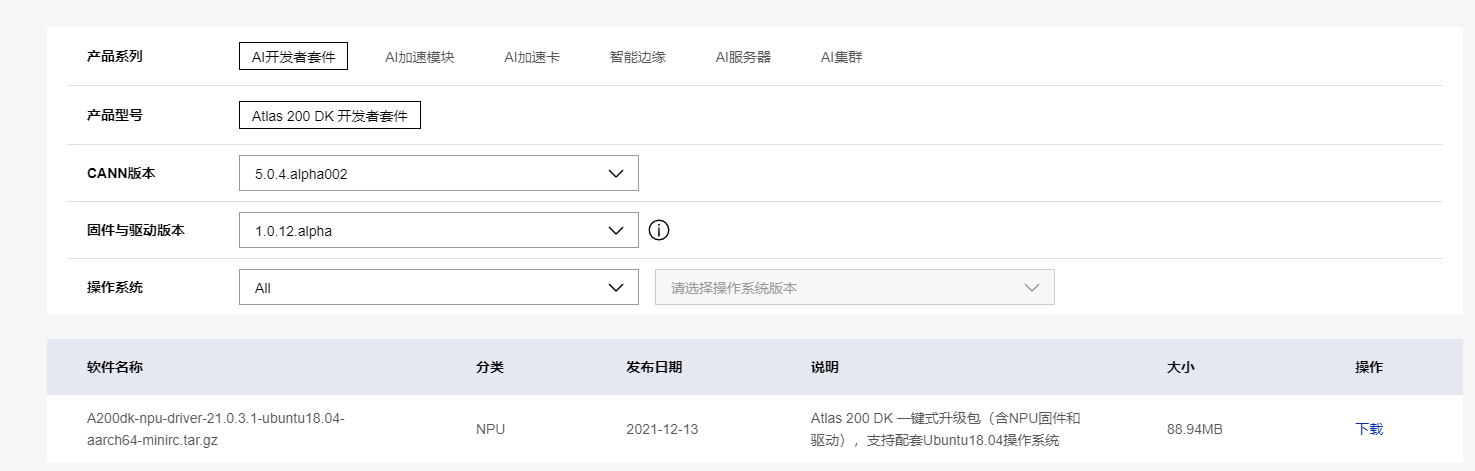Click the 固件与驱动版本 row label
1475x471 pixels.
pyautogui.click(x=136, y=230)
